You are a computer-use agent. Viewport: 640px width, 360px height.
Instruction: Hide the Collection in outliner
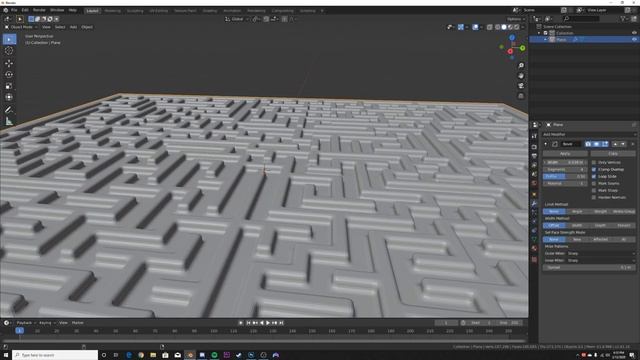634,33
